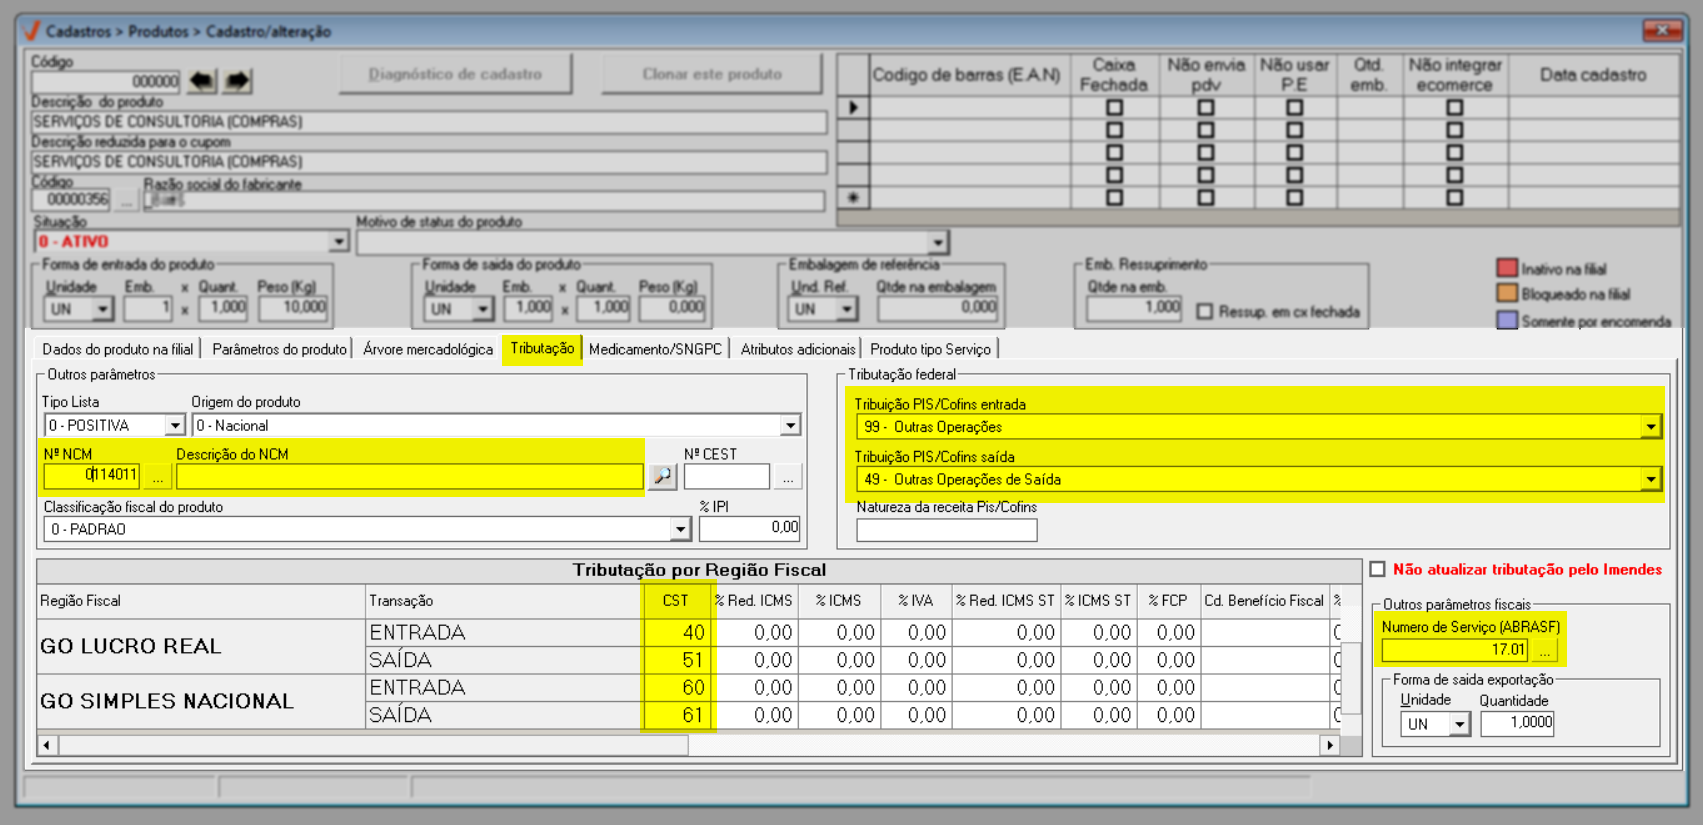Open Tribuição PIS/Cofins entrada dropdown
1703x825 pixels.
[1650, 427]
